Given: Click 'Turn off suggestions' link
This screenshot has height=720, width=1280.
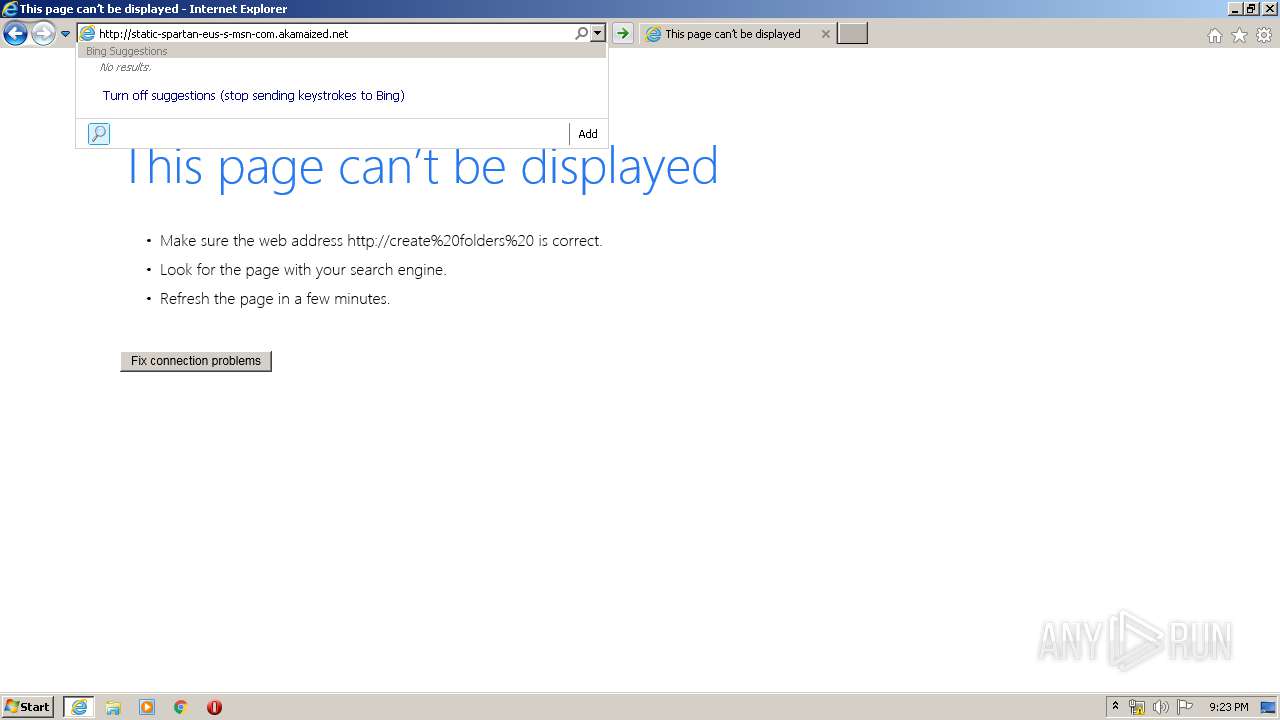Looking at the screenshot, I should [x=253, y=96].
